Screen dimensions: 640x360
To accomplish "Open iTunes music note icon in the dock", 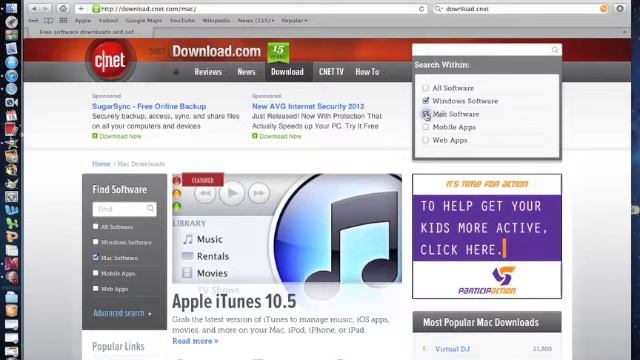I will [x=11, y=76].
